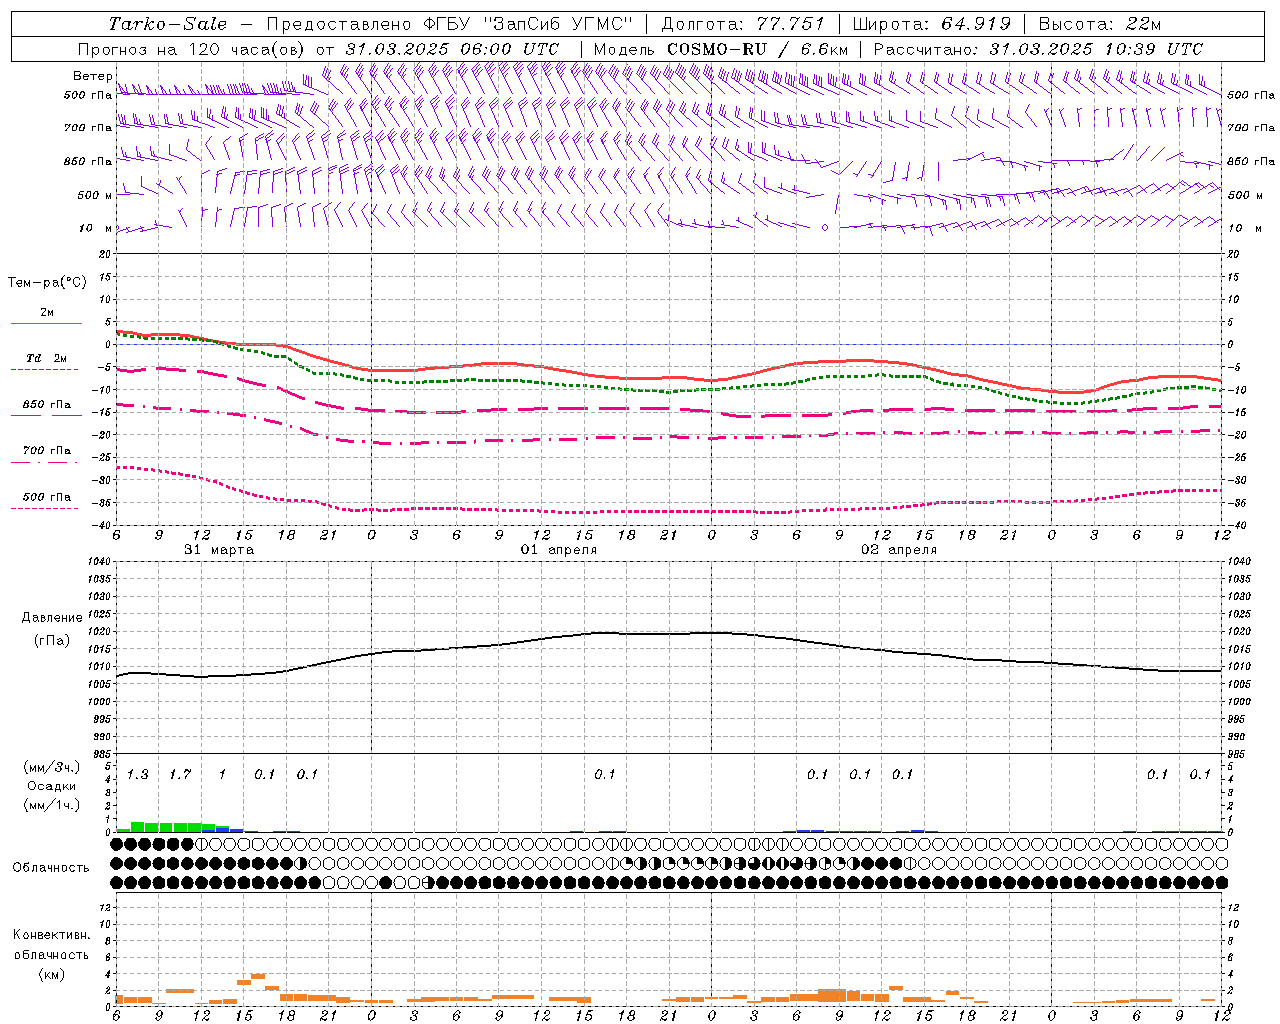Screen dimensions: 1280x1024
Task: Click the 'Широта: 64.919' header field
Action: point(931,24)
